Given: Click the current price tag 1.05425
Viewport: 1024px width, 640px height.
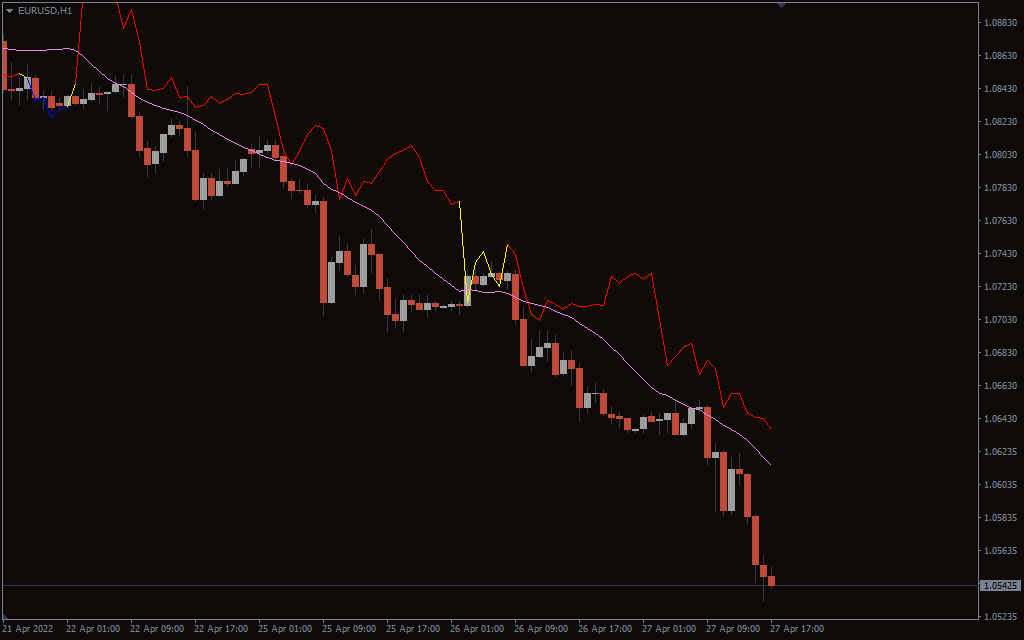Looking at the screenshot, I should click(x=1000, y=585).
